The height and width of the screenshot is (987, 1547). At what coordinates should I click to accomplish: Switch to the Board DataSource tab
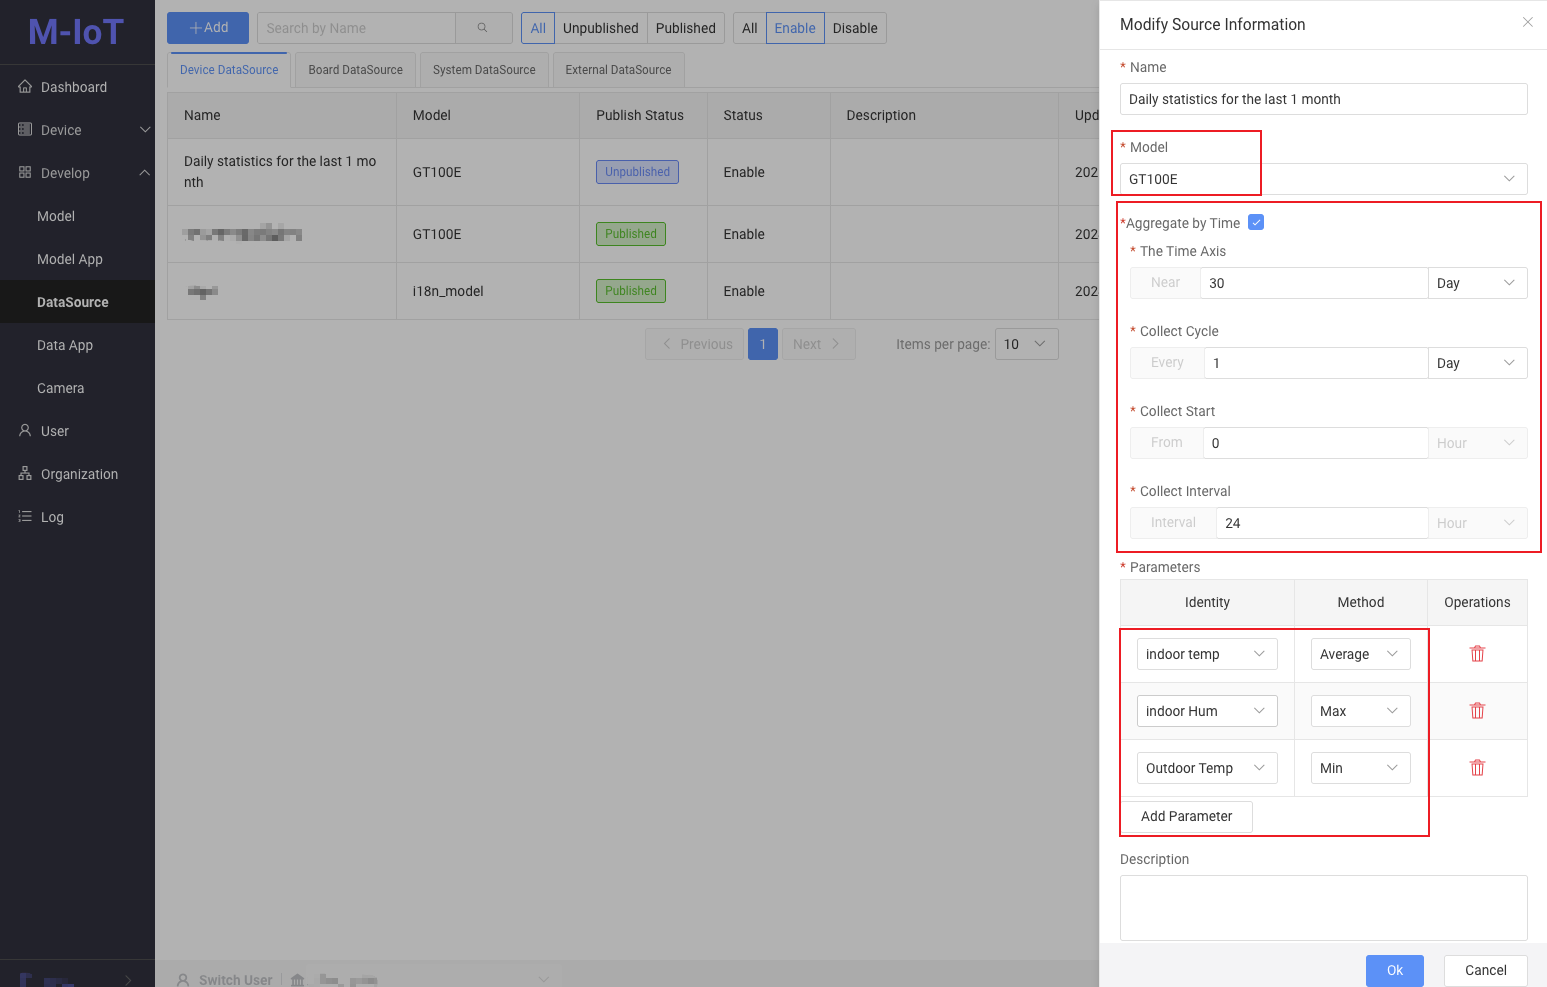(x=355, y=69)
